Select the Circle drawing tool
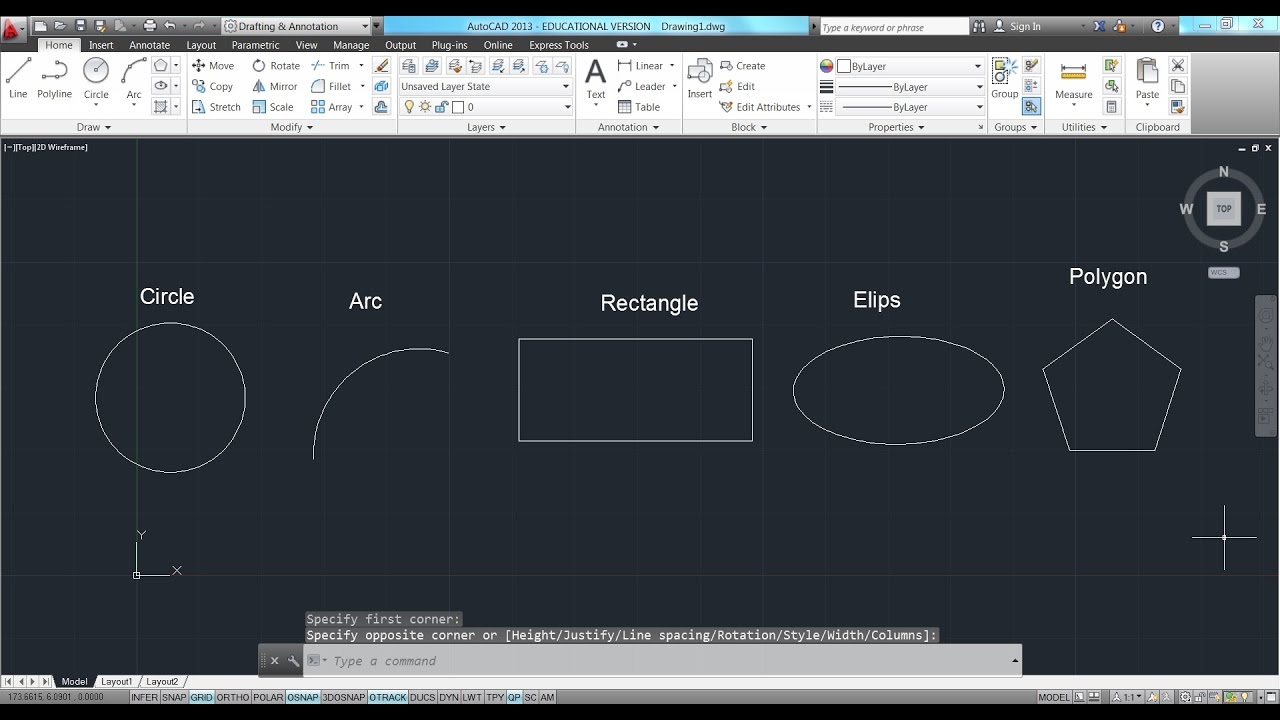1280x720 pixels. (x=96, y=79)
